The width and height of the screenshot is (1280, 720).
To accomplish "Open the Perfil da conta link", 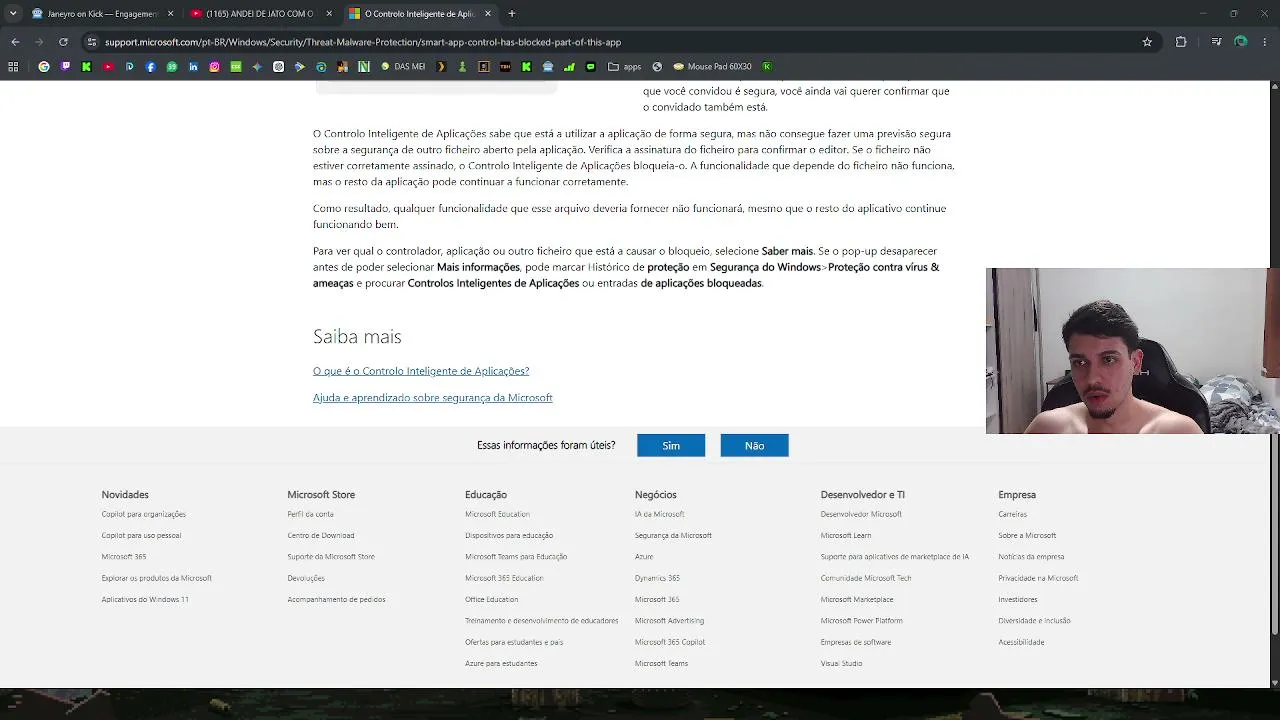I will (x=310, y=514).
